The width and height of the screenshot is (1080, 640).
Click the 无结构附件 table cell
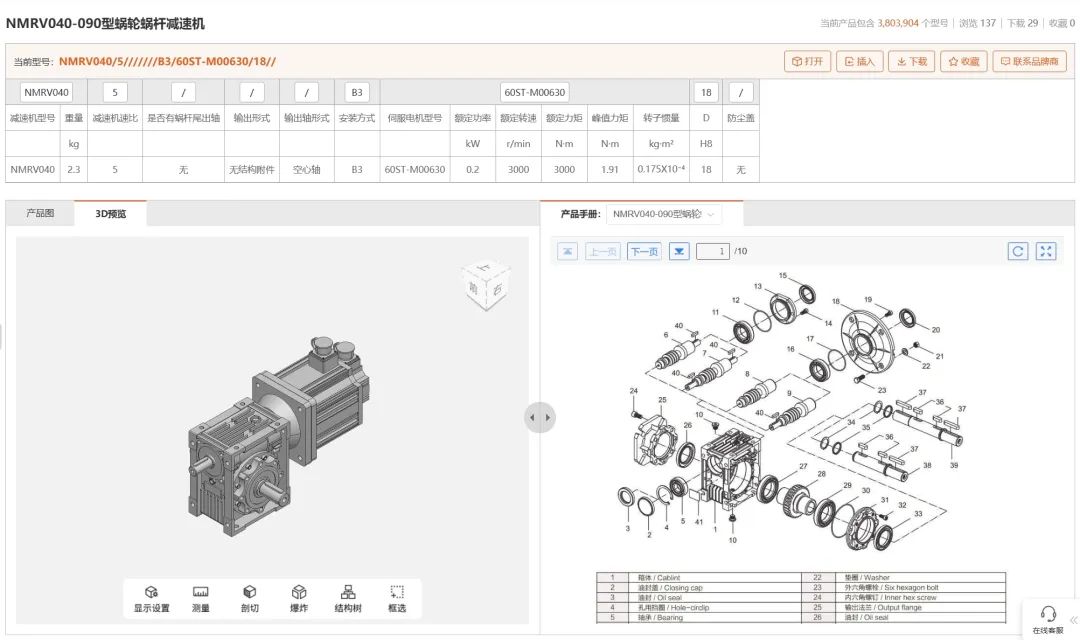251,169
